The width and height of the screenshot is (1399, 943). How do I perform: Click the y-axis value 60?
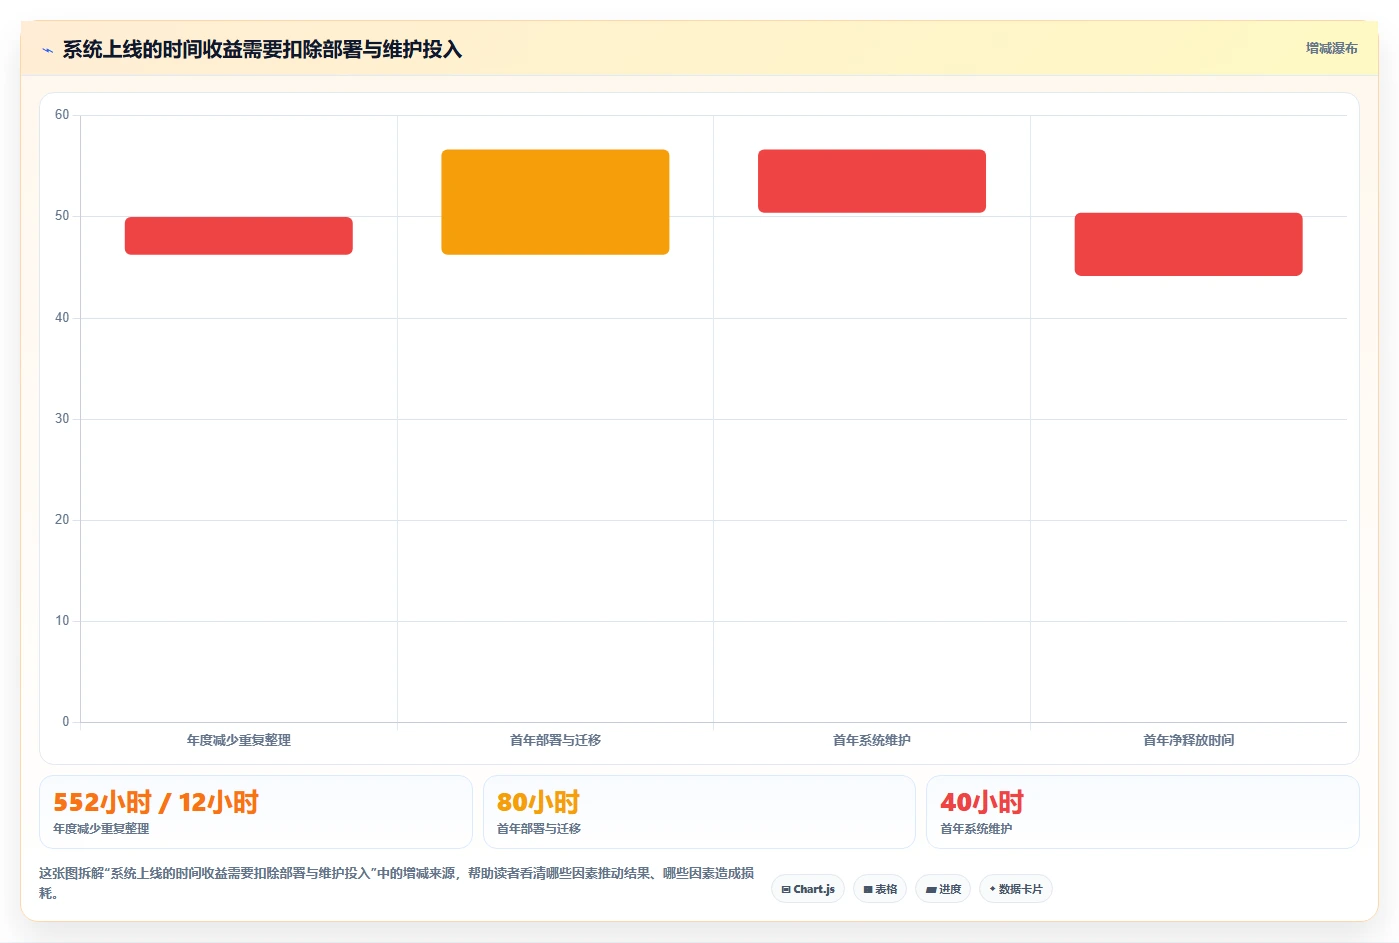(62, 115)
